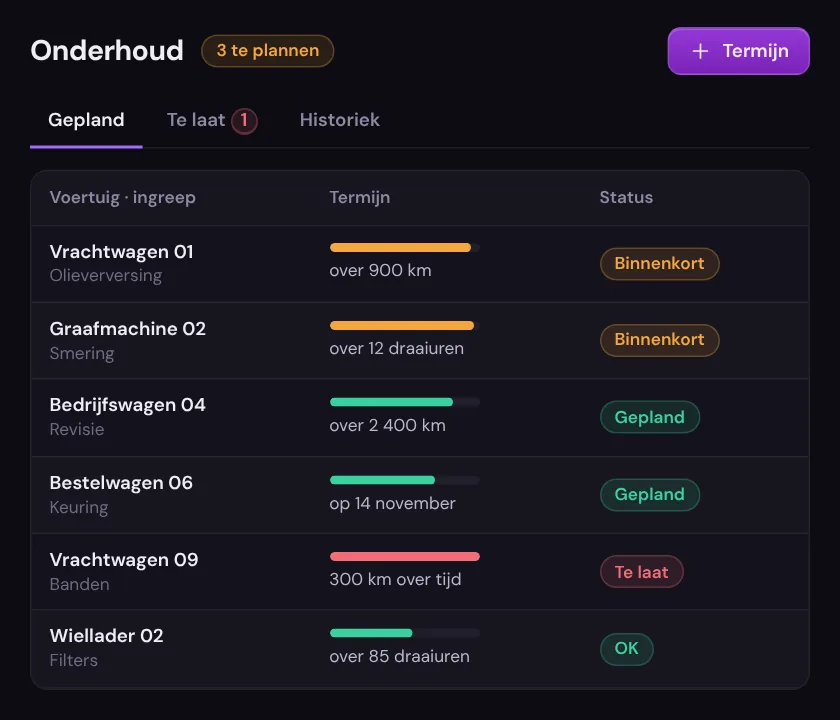Click the op 14 november text
The image size is (840, 720).
pos(392,504)
